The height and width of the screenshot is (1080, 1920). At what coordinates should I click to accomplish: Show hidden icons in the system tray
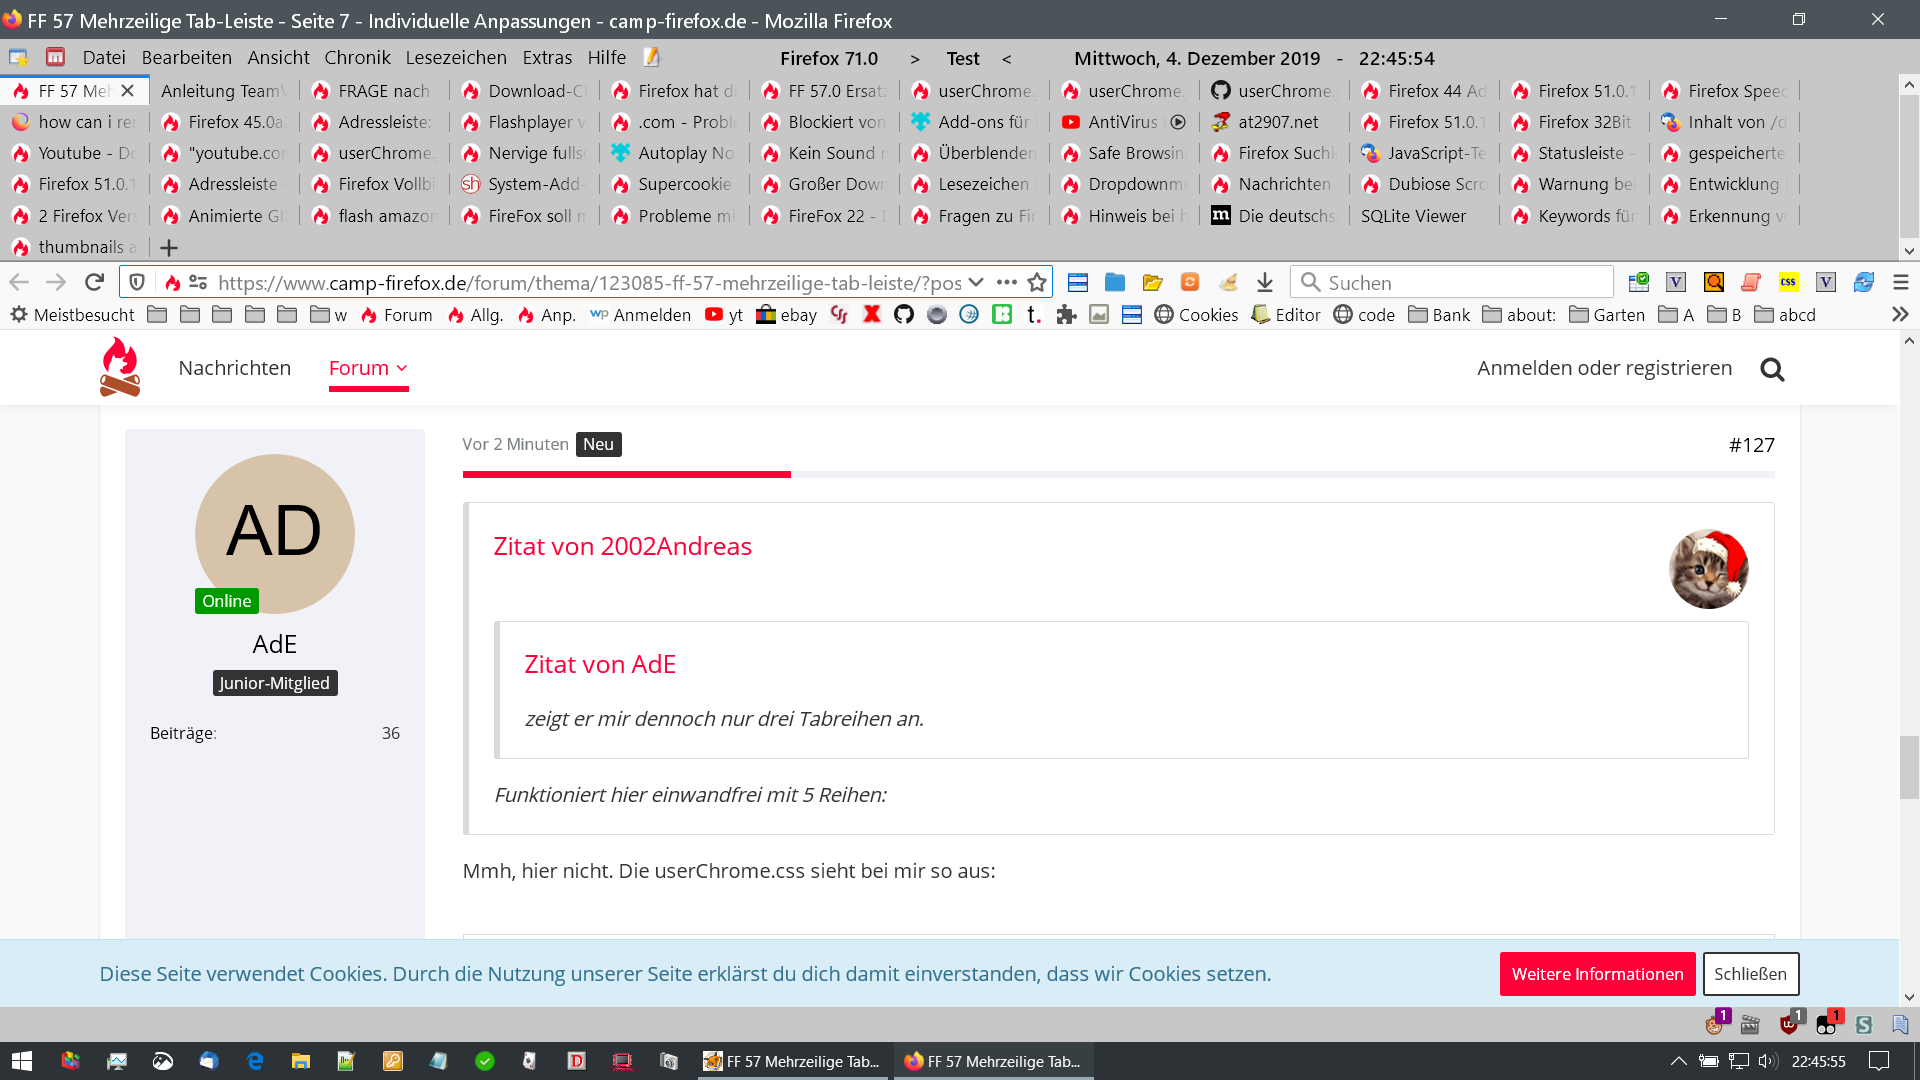click(1678, 1061)
